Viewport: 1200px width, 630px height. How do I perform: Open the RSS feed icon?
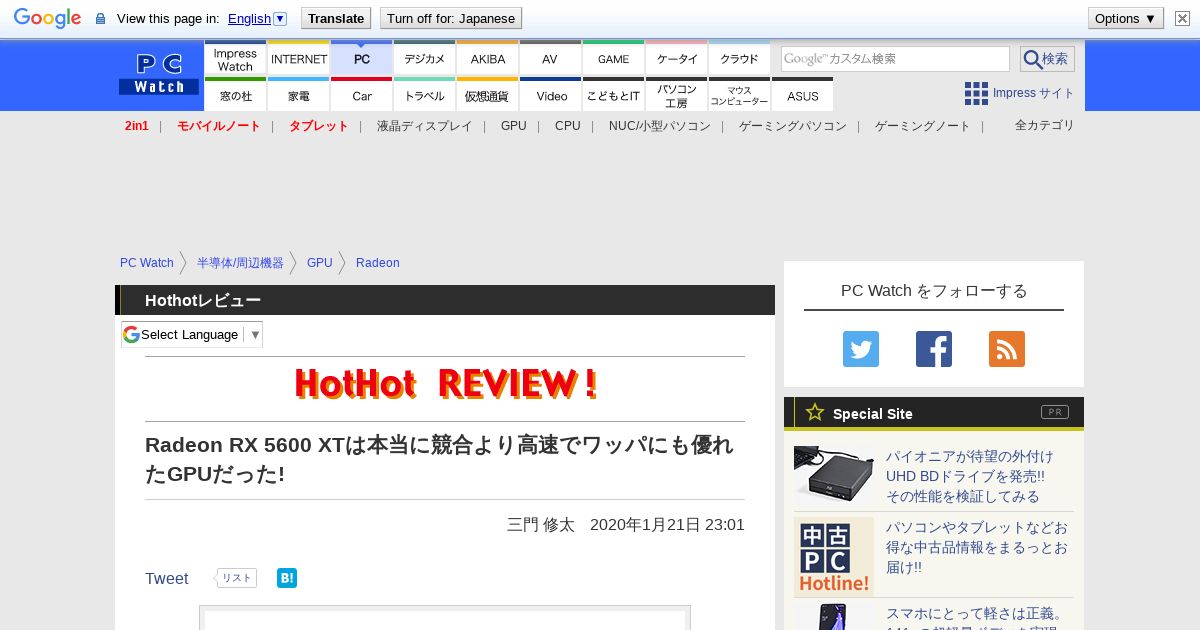1007,349
